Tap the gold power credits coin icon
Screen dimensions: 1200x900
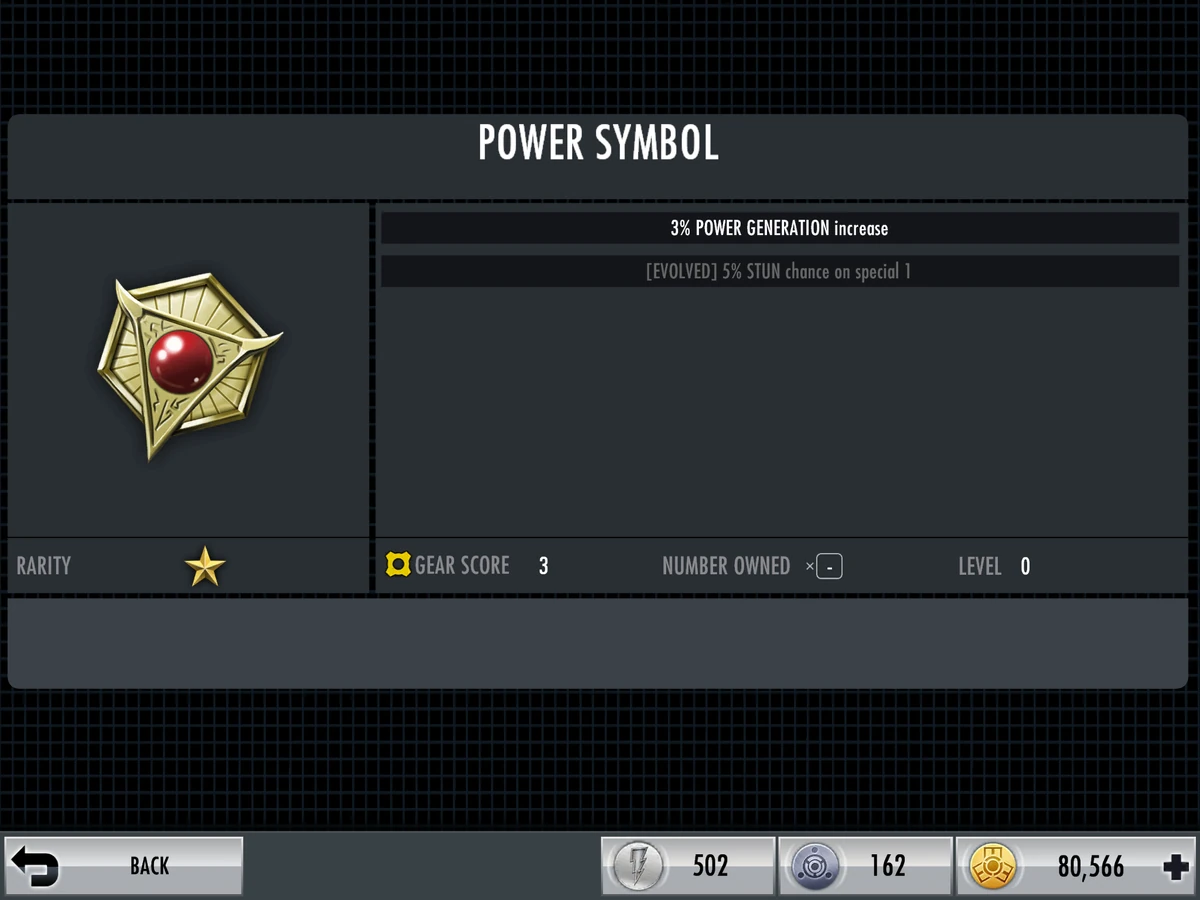tap(990, 866)
